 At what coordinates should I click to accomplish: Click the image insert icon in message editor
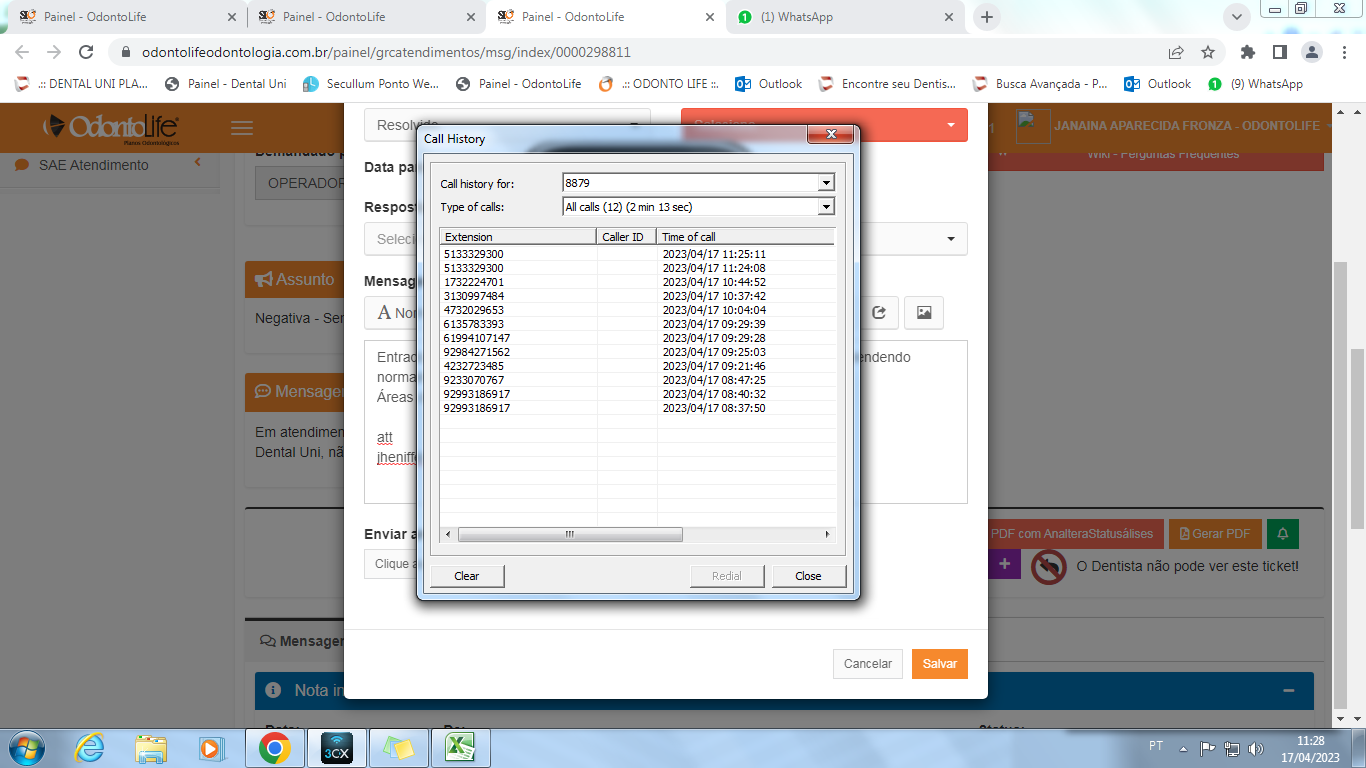[924, 313]
